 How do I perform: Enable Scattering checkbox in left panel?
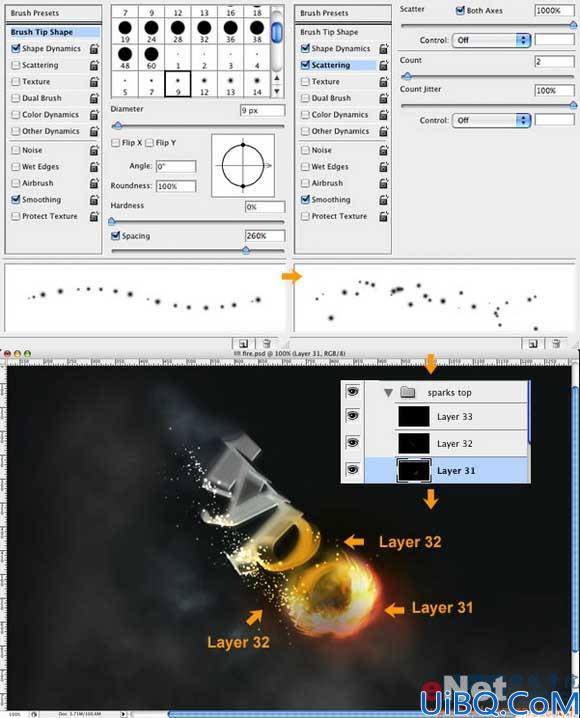click(16, 65)
